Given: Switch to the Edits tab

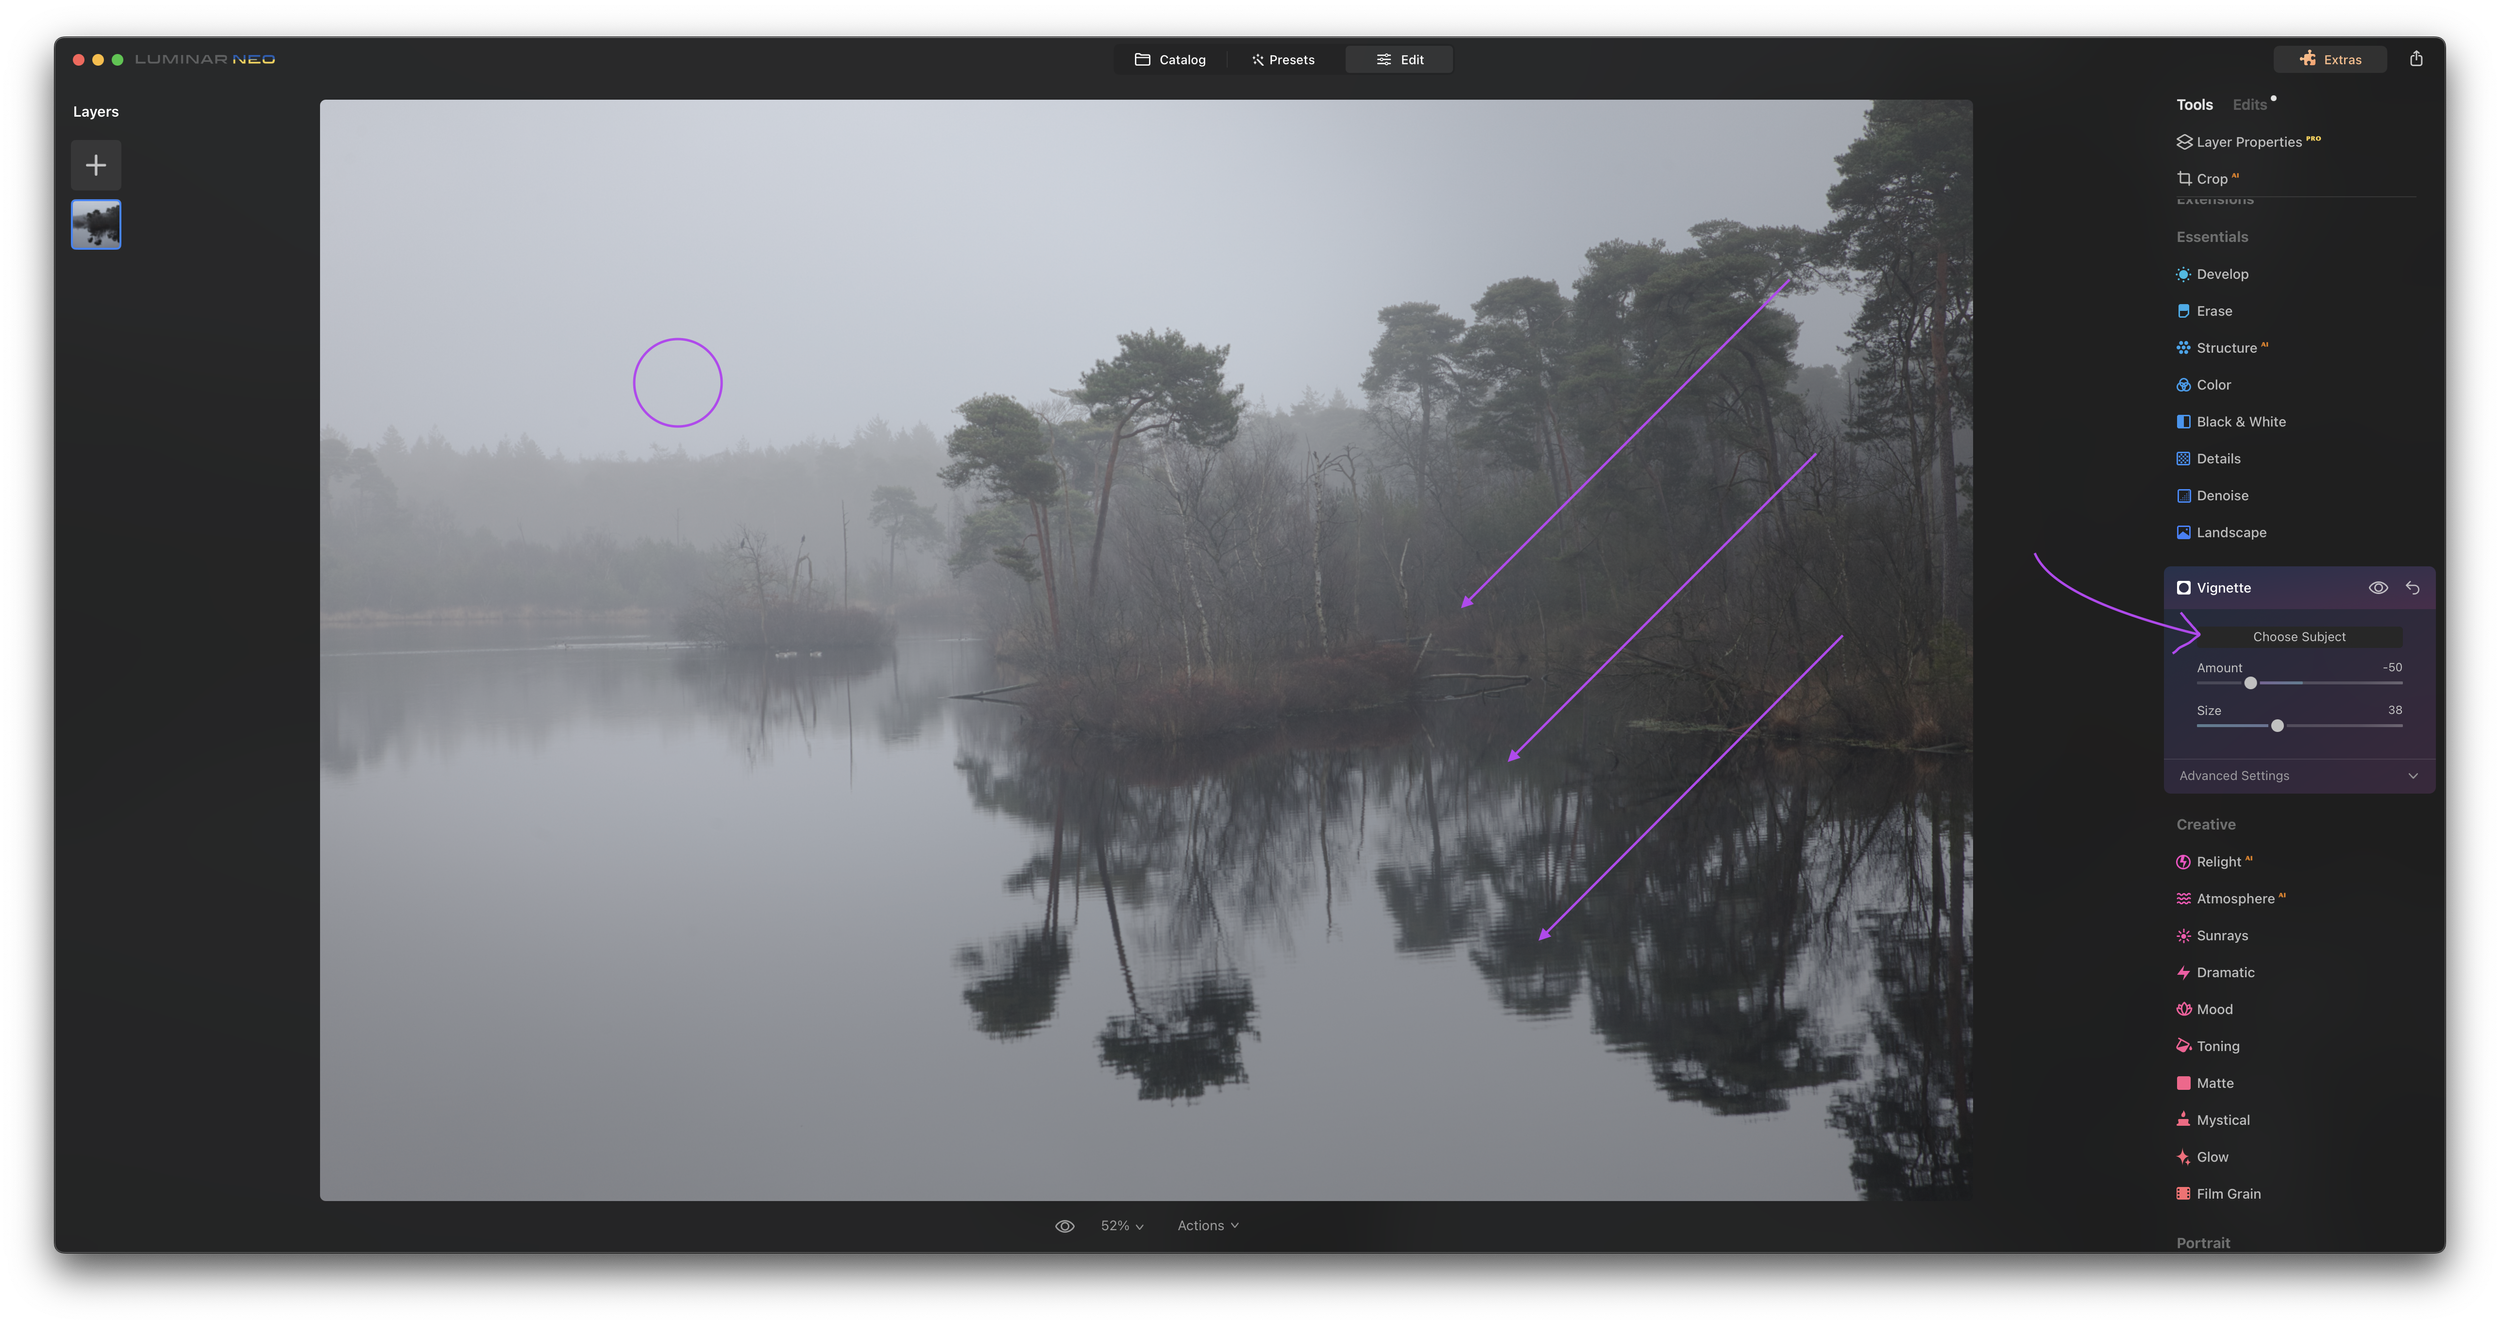Looking at the screenshot, I should coord(2249,105).
